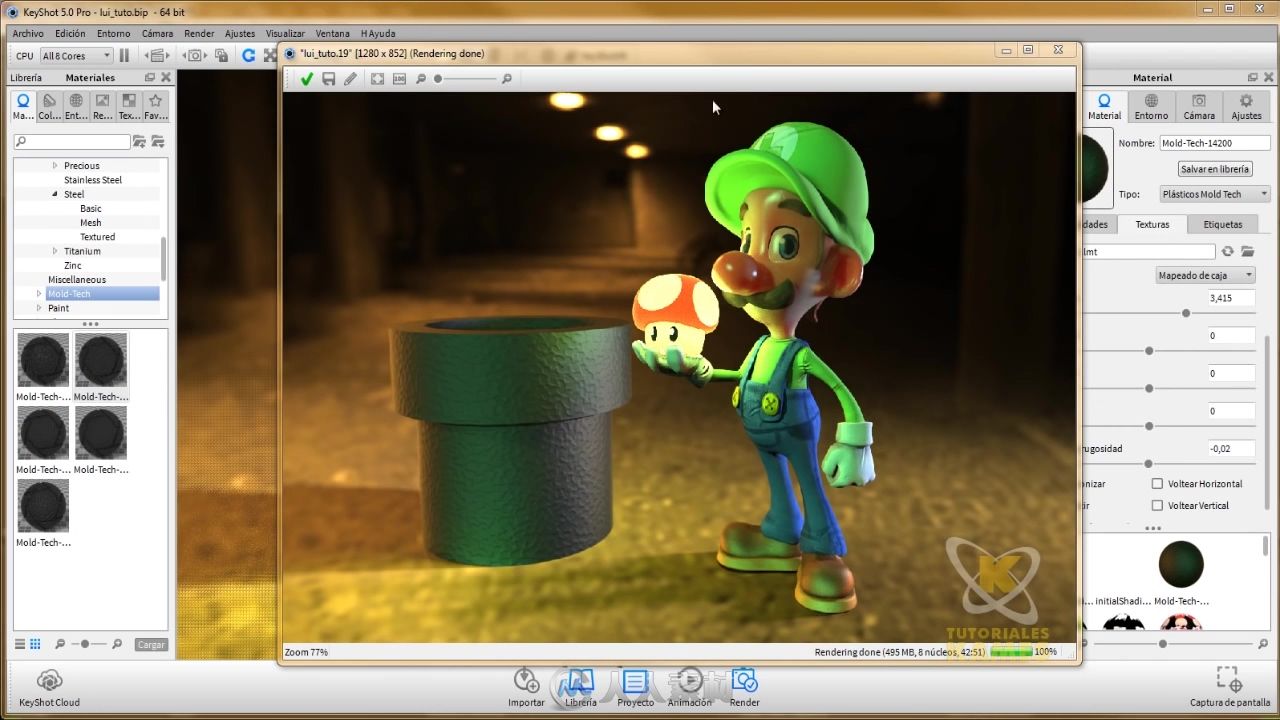Select Stainless Steel in material tree
Screen dimensions: 1280x720
93,180
